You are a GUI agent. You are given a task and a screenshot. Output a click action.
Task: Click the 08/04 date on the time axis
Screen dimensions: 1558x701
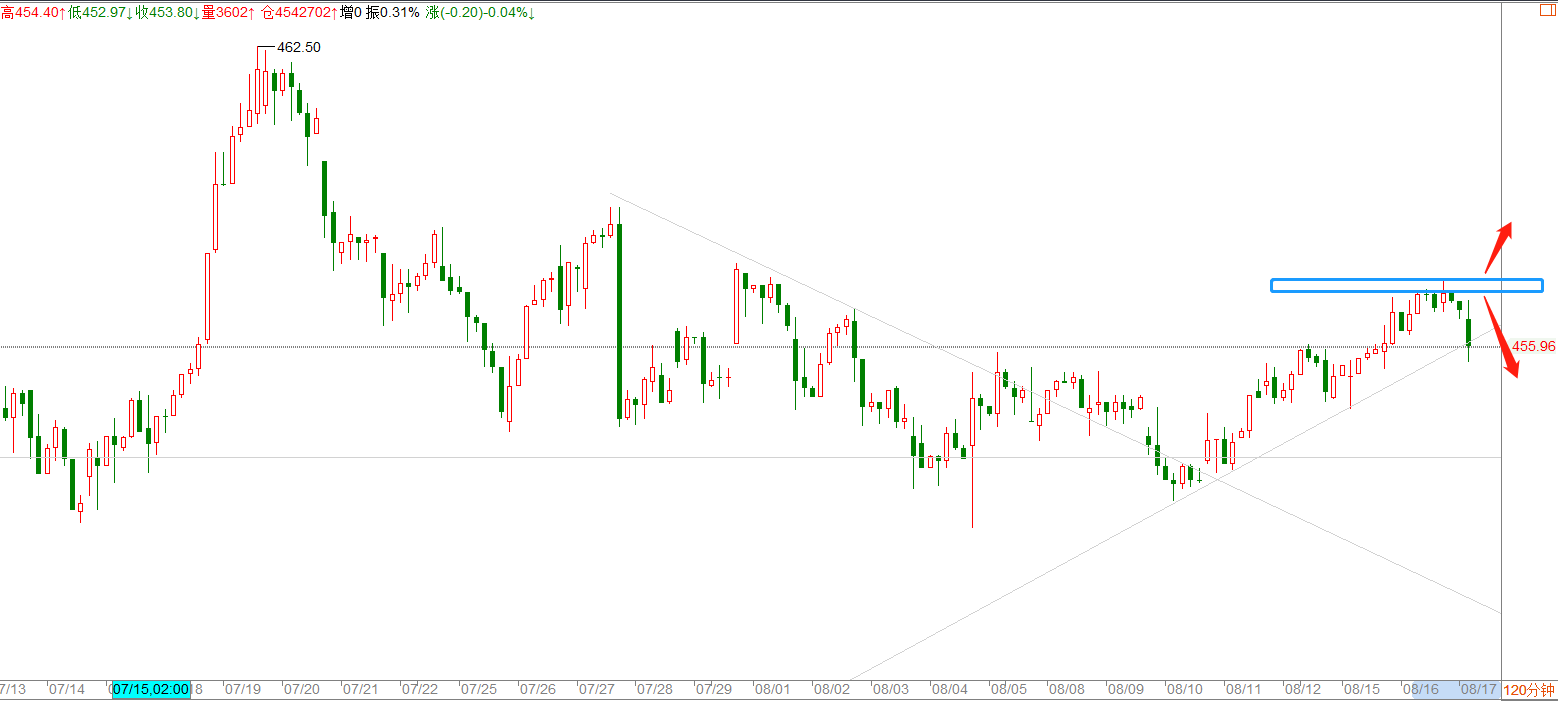[x=950, y=690]
